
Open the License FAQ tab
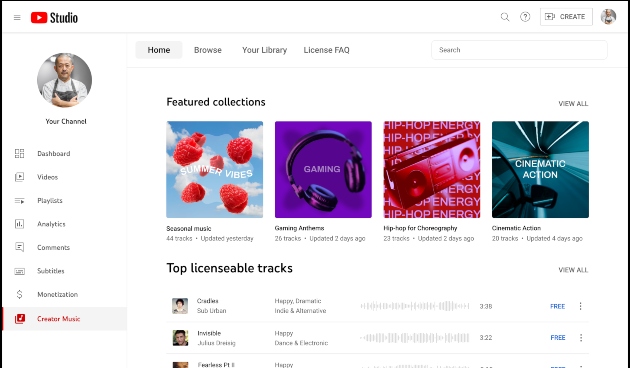coord(326,50)
